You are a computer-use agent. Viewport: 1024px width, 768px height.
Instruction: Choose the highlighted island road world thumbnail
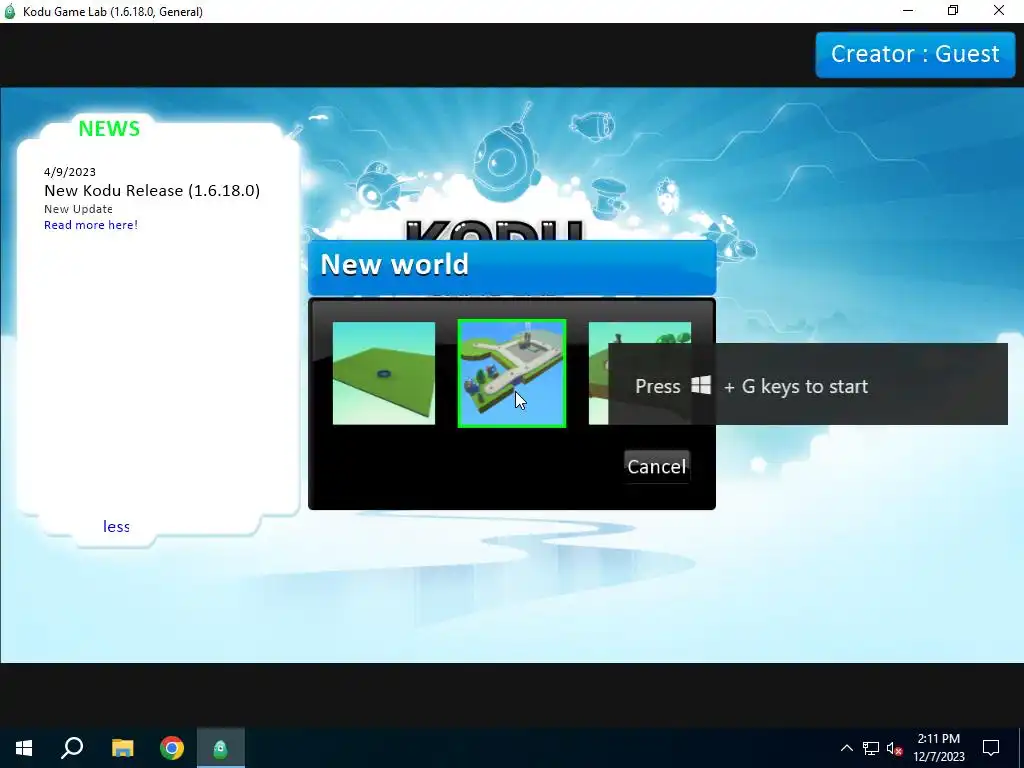511,373
